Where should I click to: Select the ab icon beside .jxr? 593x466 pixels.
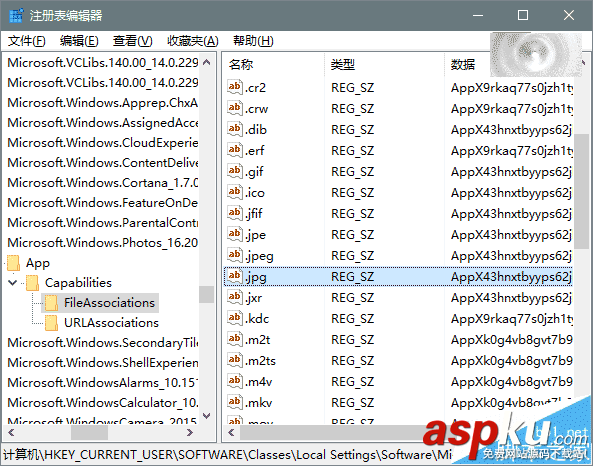pyautogui.click(x=235, y=297)
